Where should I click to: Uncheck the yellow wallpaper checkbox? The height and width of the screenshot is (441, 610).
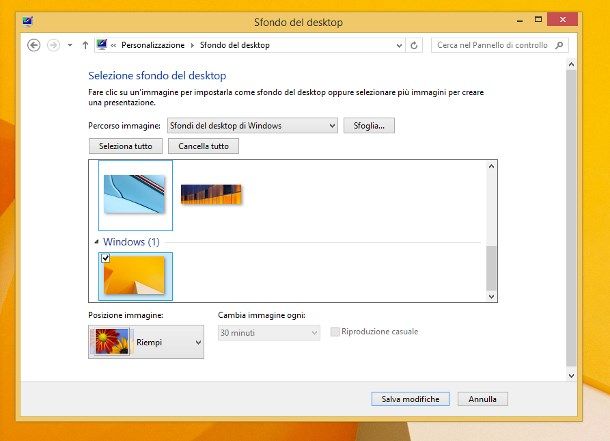tap(105, 258)
